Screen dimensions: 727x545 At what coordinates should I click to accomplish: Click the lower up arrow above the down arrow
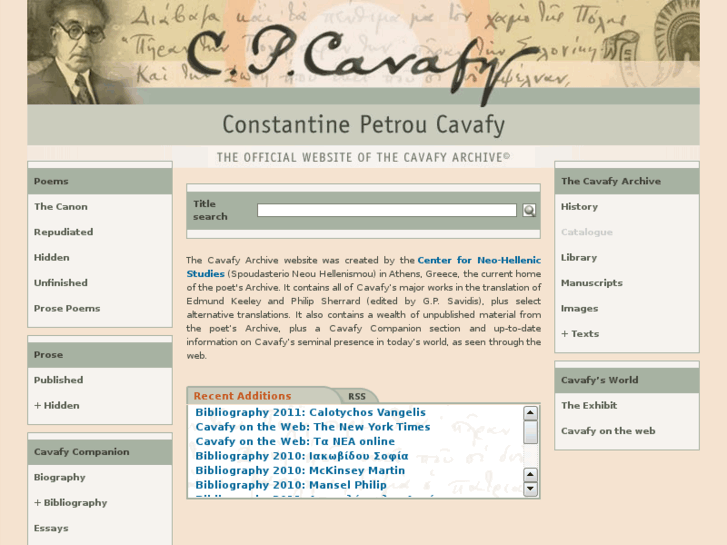coord(530,474)
